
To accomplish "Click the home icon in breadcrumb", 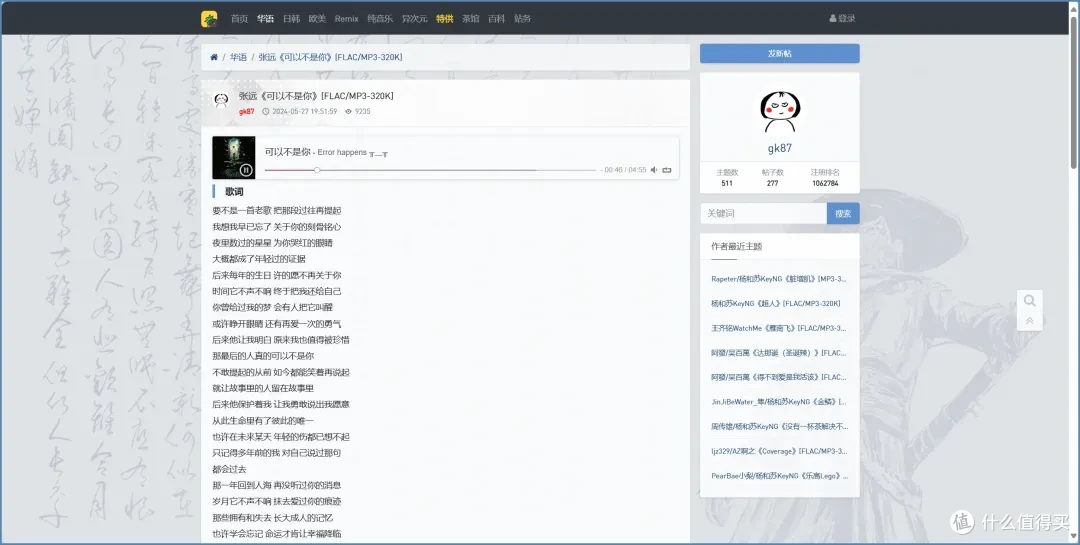I will [214, 57].
